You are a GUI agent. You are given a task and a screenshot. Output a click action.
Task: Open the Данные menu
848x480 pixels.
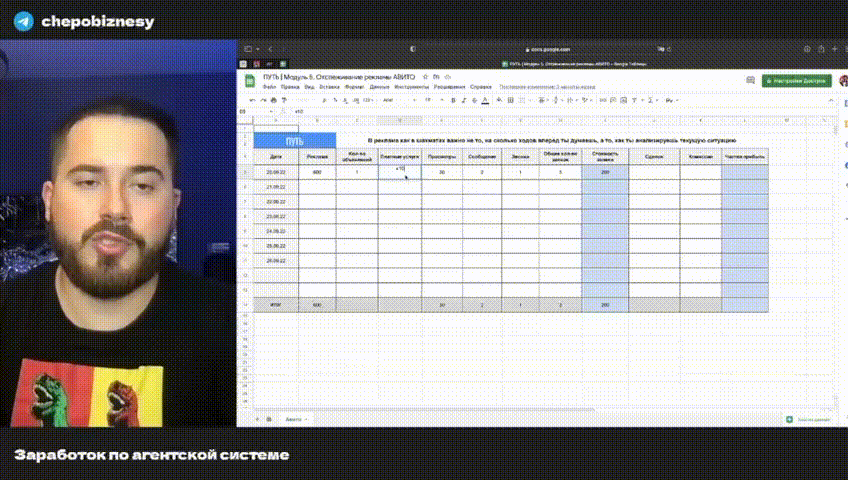point(380,86)
